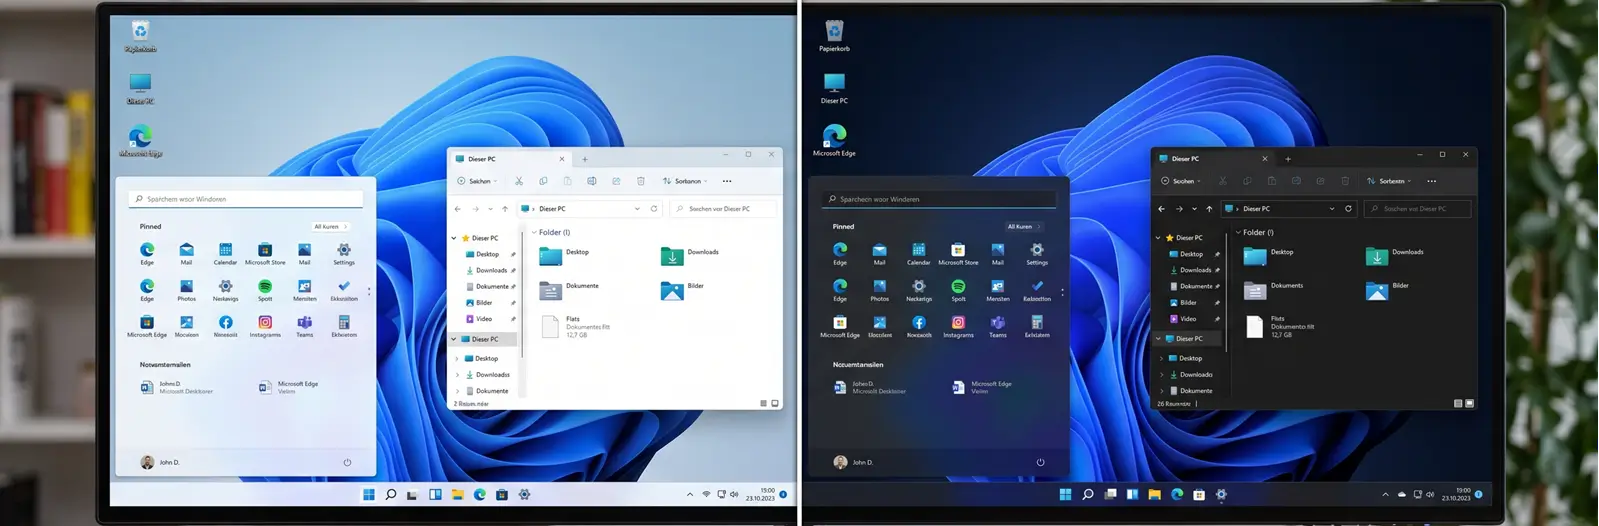Open Settings in the light Start menu pinned apps
Image resolution: width=1599 pixels, height=526 pixels.
[x=344, y=253]
